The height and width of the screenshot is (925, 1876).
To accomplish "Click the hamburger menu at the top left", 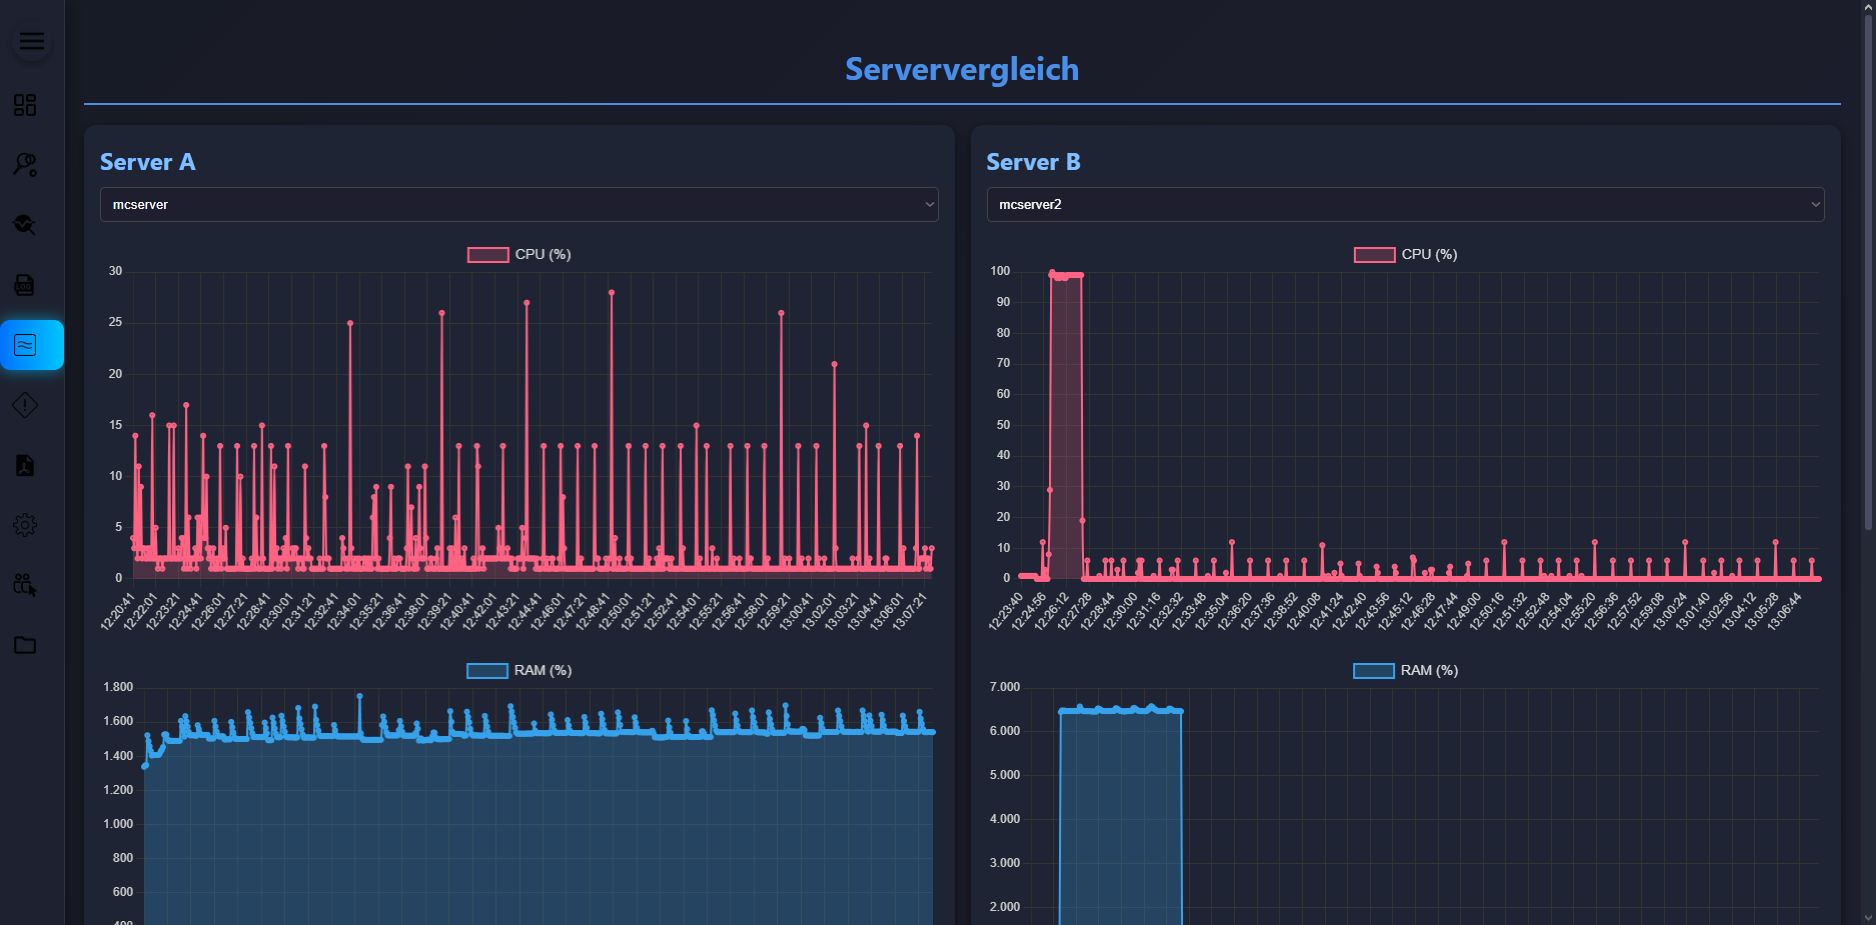I will [31, 41].
